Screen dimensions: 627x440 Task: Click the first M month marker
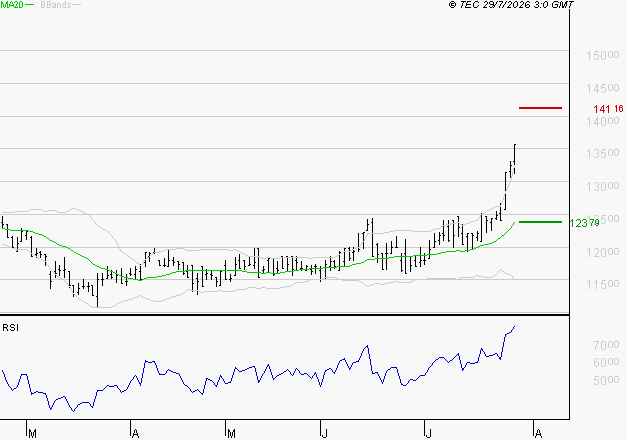pos(32,434)
